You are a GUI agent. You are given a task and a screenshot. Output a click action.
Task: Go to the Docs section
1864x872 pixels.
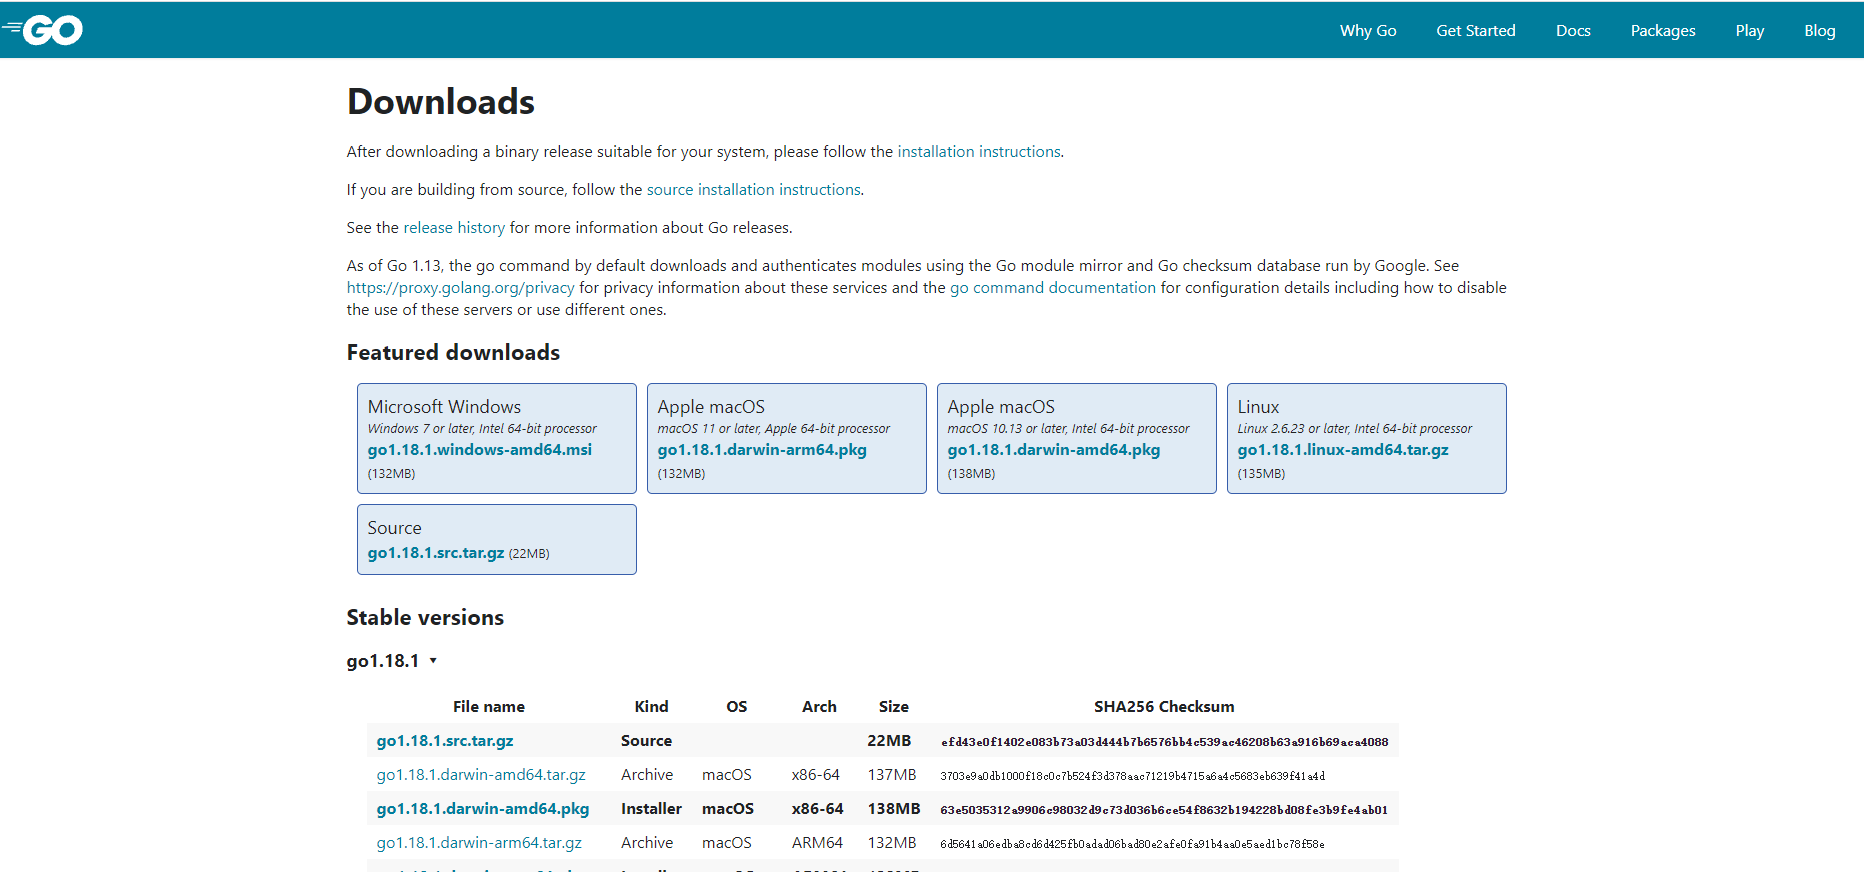(x=1573, y=31)
